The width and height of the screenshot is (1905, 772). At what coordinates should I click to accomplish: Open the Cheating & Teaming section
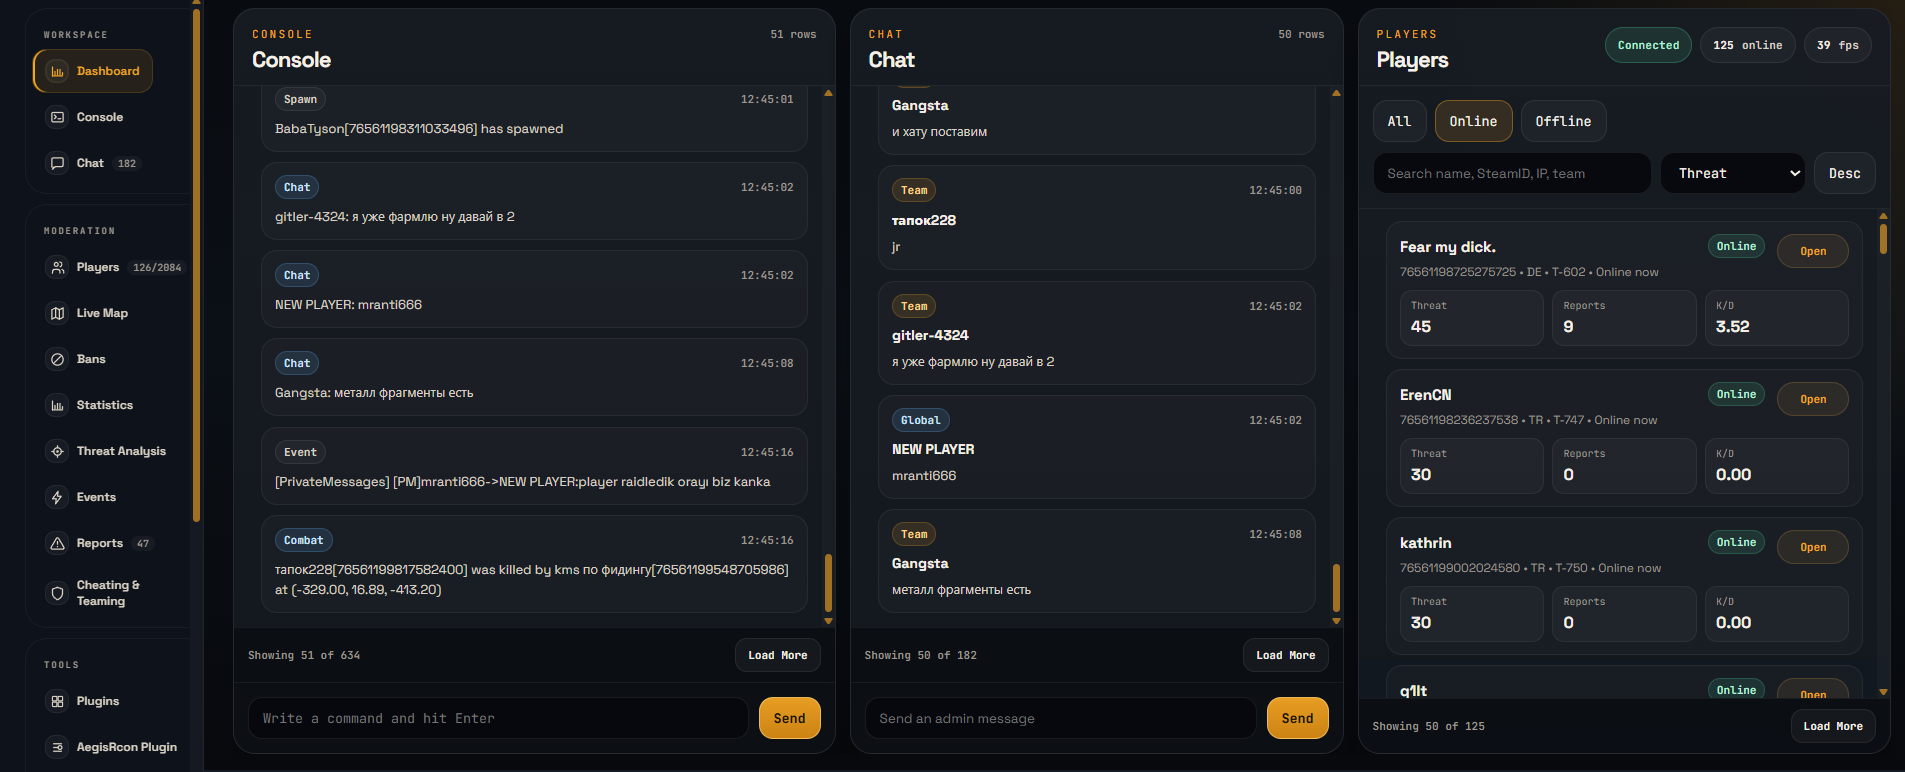point(58,592)
